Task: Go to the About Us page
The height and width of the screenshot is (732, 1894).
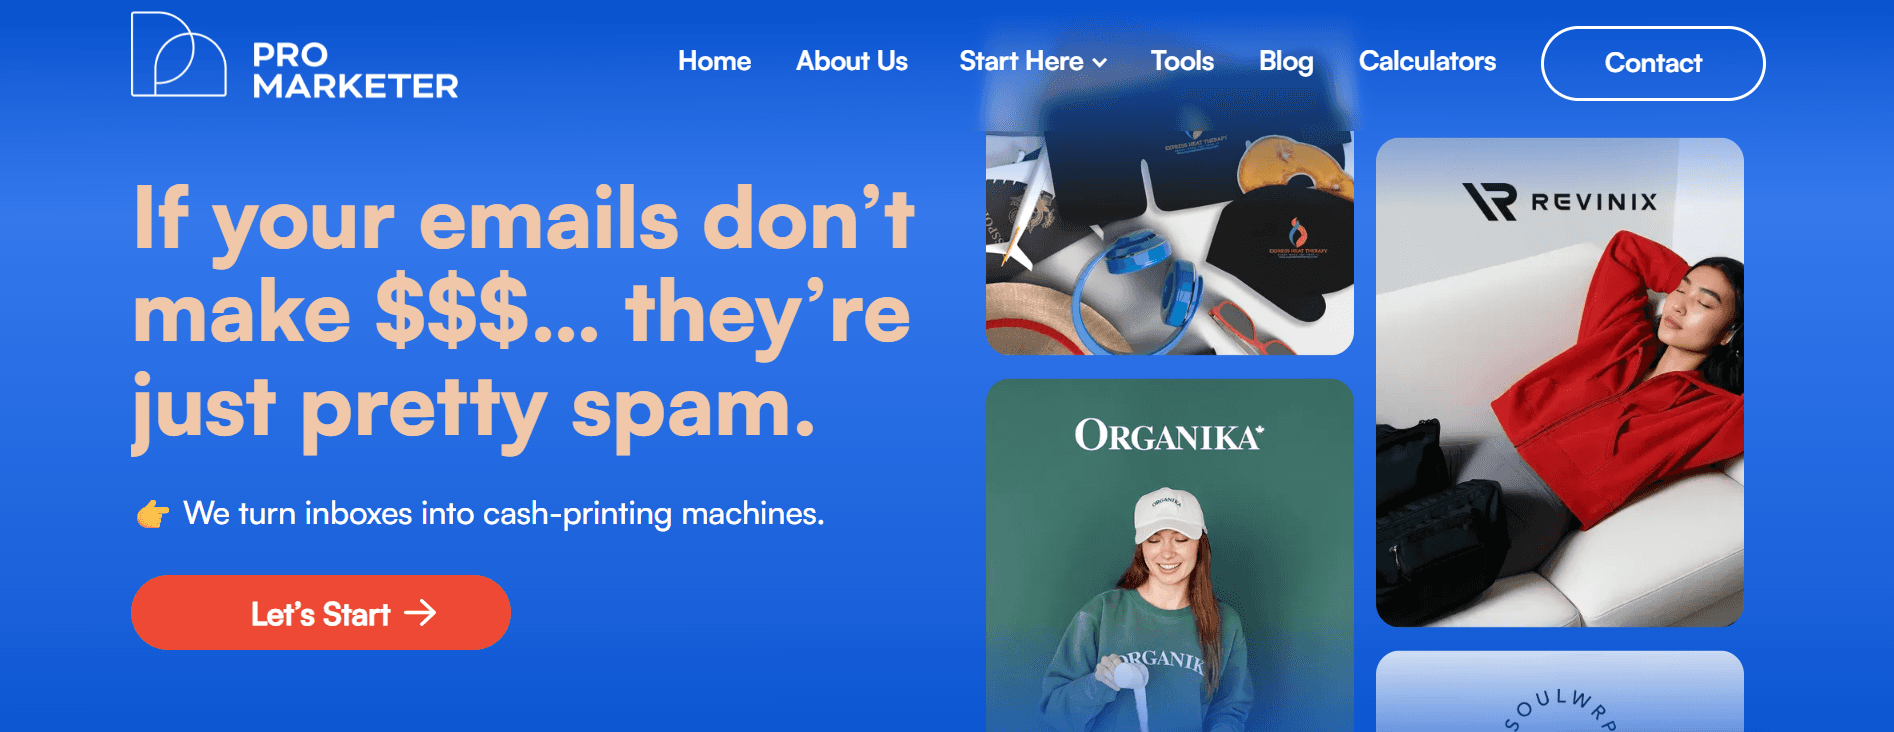Action: 852,61
